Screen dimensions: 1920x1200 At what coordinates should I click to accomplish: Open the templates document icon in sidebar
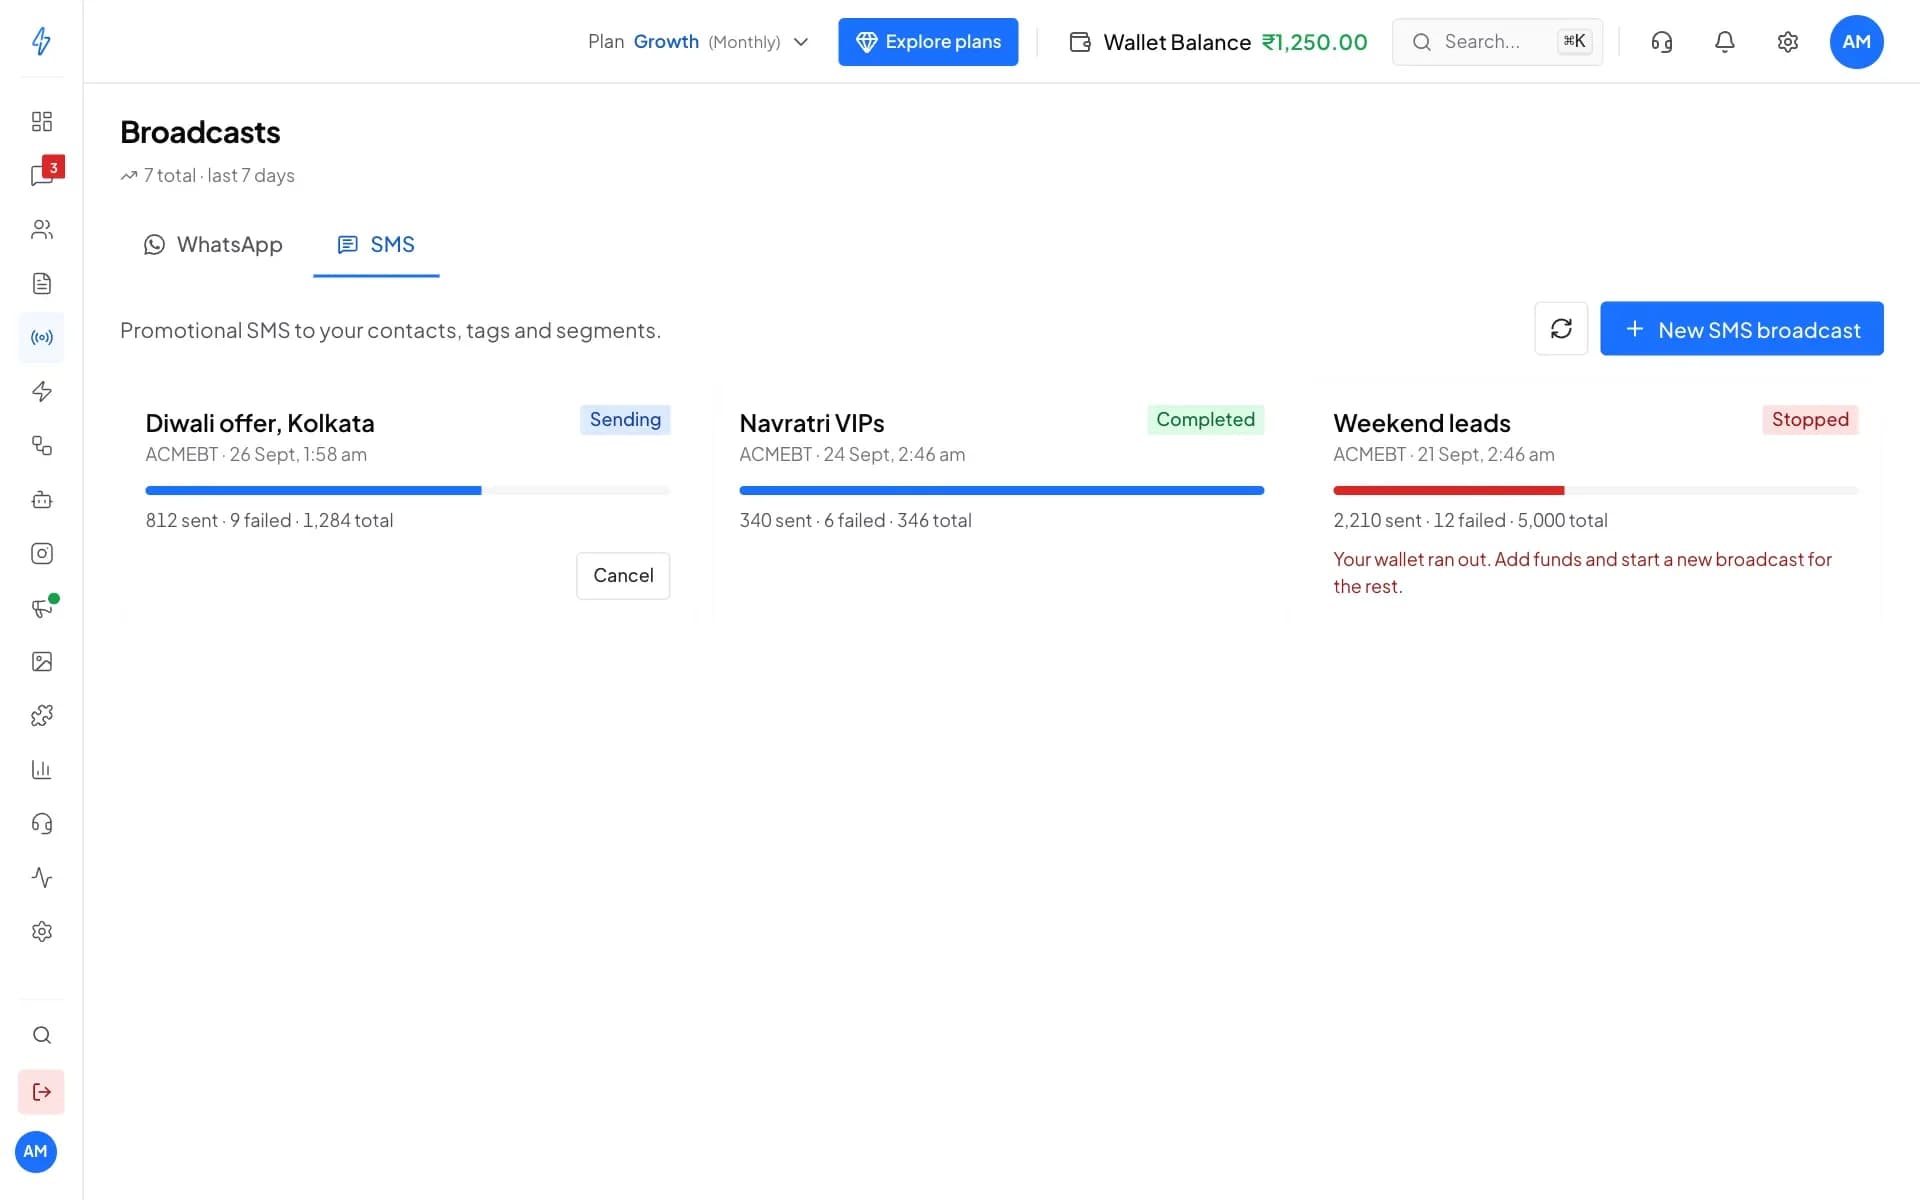(41, 284)
